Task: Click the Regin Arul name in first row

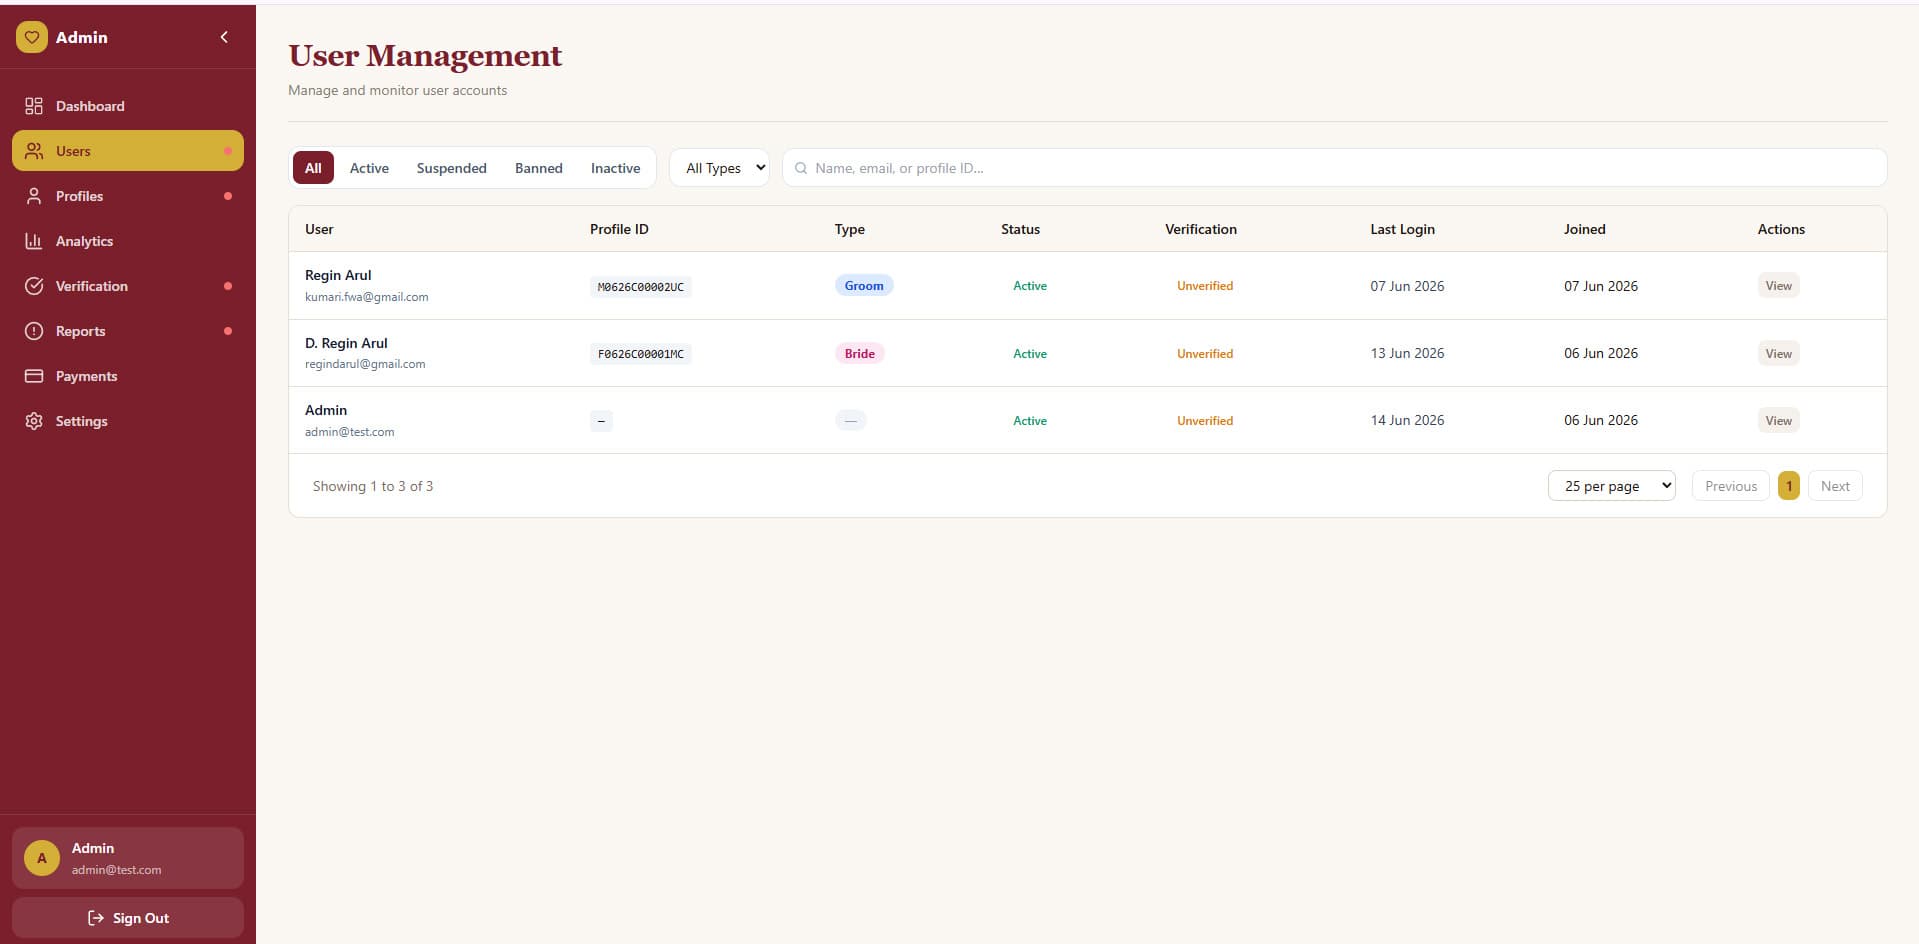Action: coord(338,275)
